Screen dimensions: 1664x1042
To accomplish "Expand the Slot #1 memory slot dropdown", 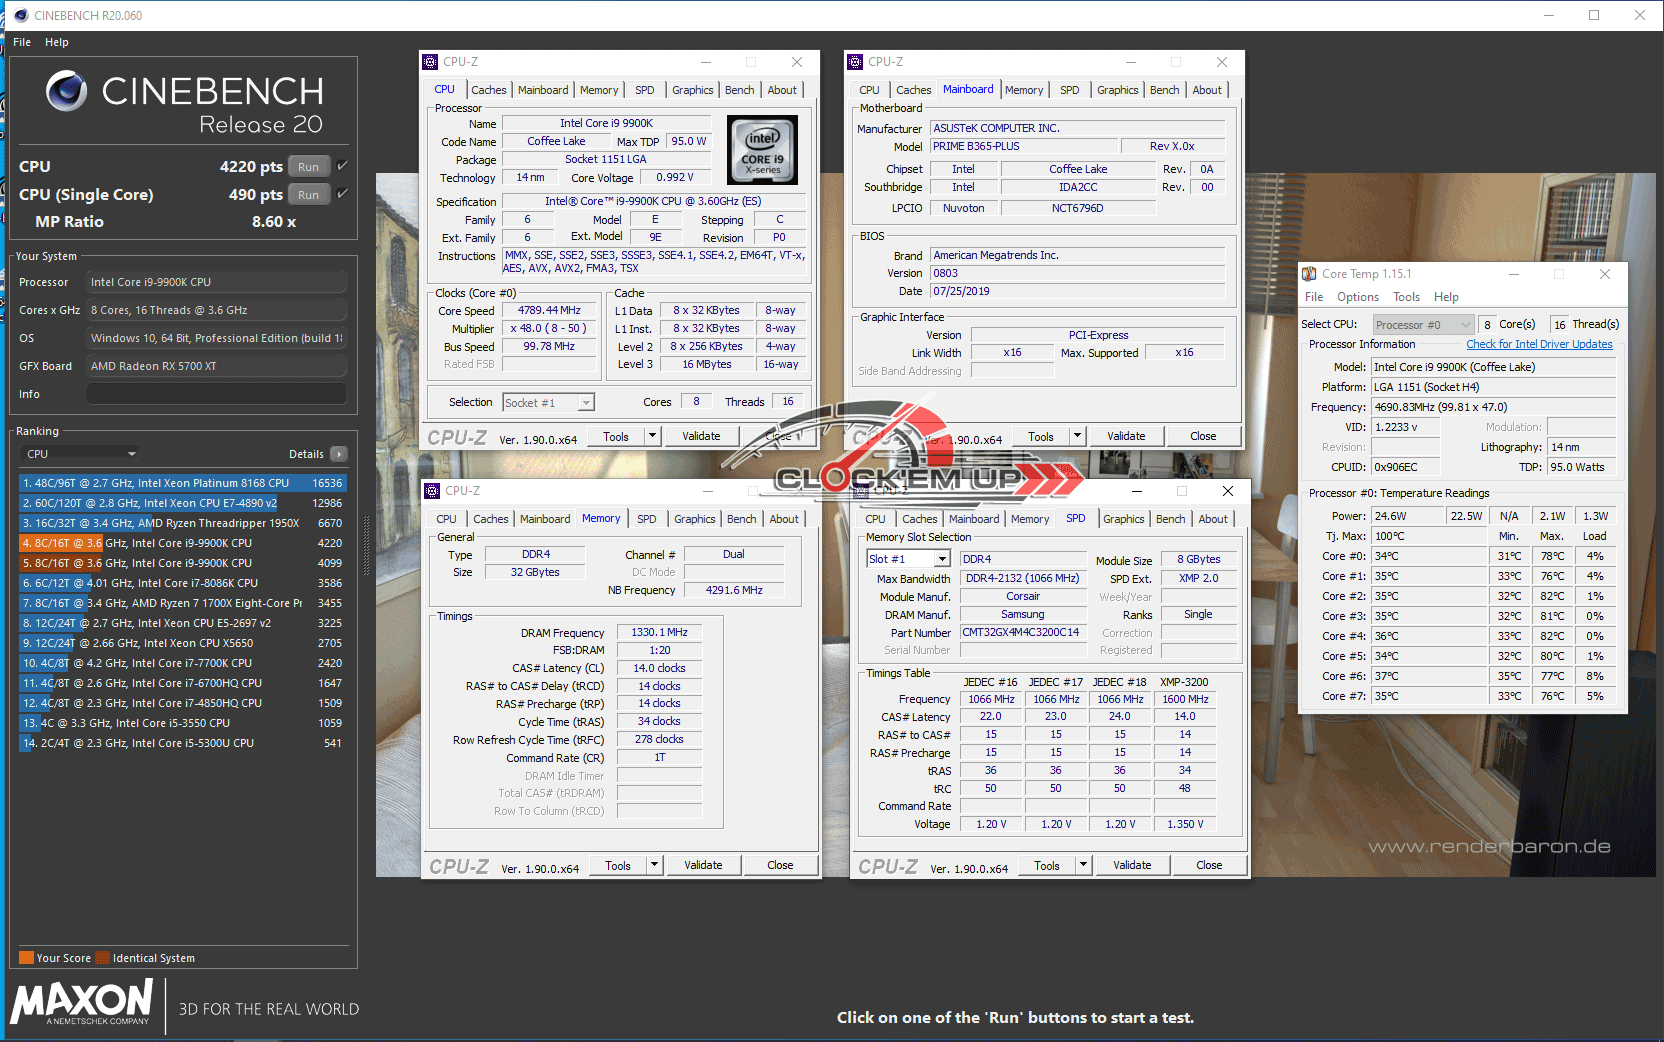I will click(x=941, y=559).
